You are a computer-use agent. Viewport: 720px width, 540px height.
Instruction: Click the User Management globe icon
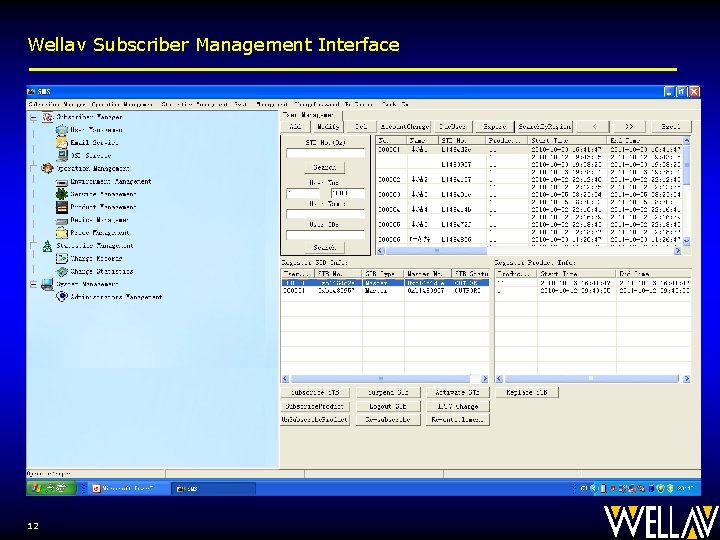click(62, 130)
